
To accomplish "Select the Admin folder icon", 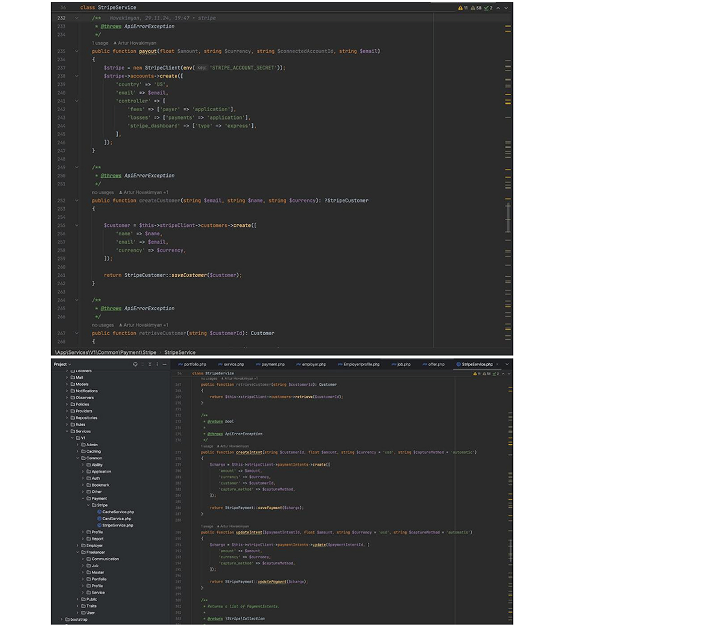I will pos(83,445).
